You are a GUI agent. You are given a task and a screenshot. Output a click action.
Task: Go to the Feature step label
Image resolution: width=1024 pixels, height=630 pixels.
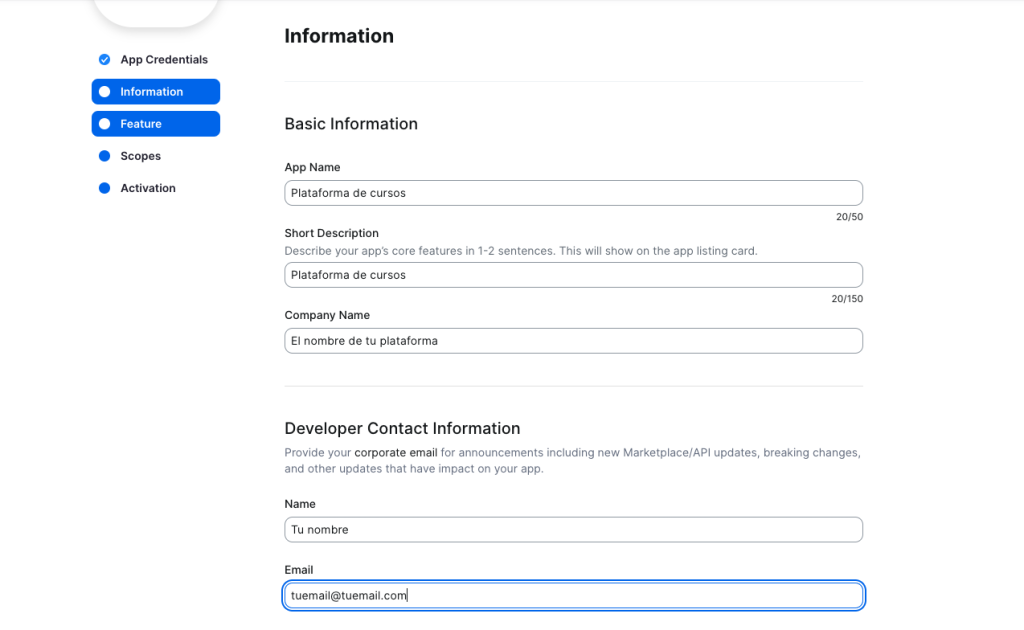(141, 124)
